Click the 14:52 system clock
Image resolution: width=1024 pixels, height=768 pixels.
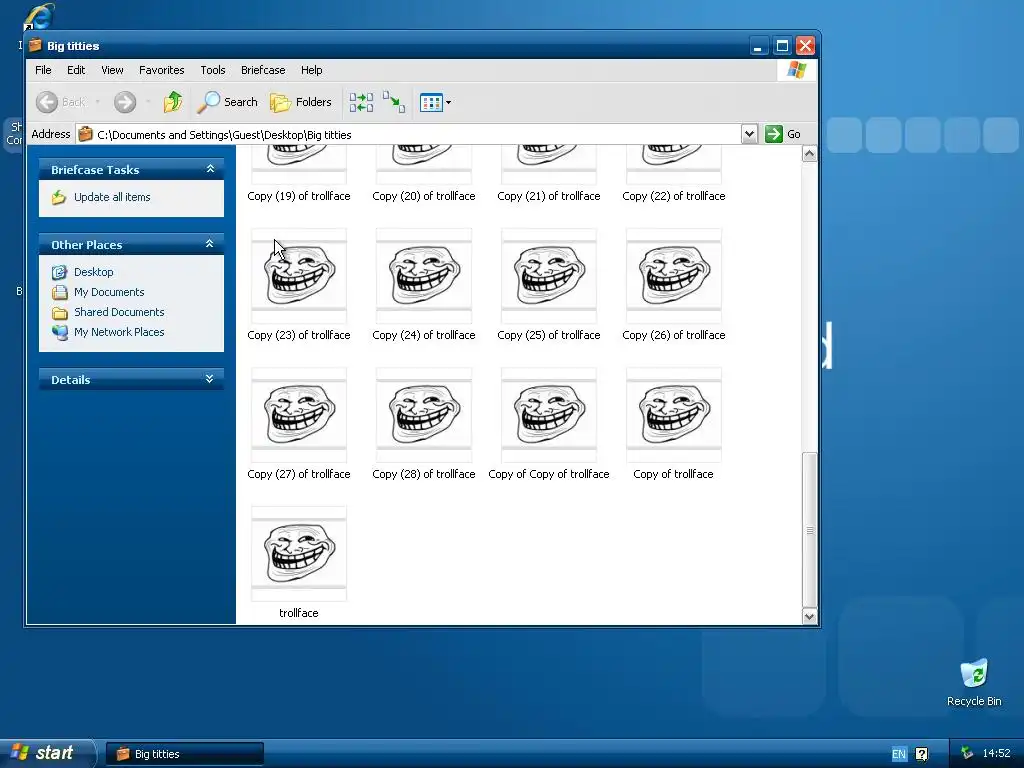tap(997, 754)
